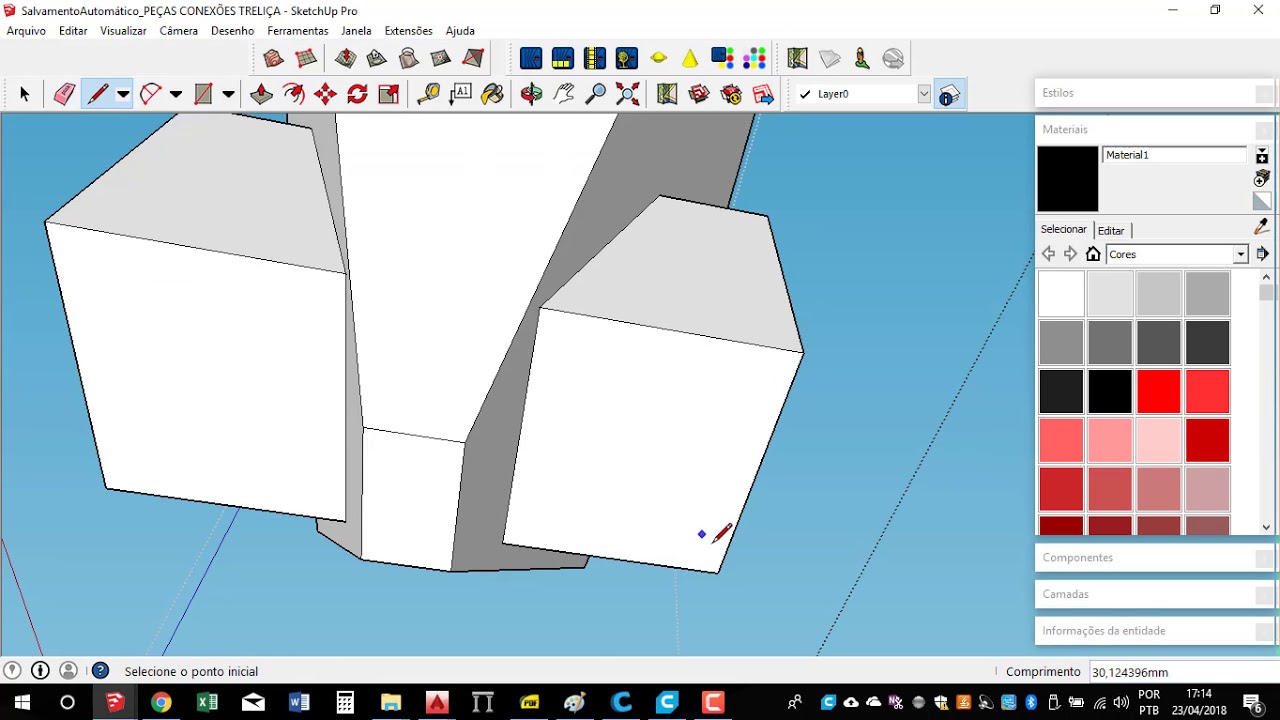Expand the Arc tool dropdown arrow
The height and width of the screenshot is (720, 1280).
pos(176,94)
